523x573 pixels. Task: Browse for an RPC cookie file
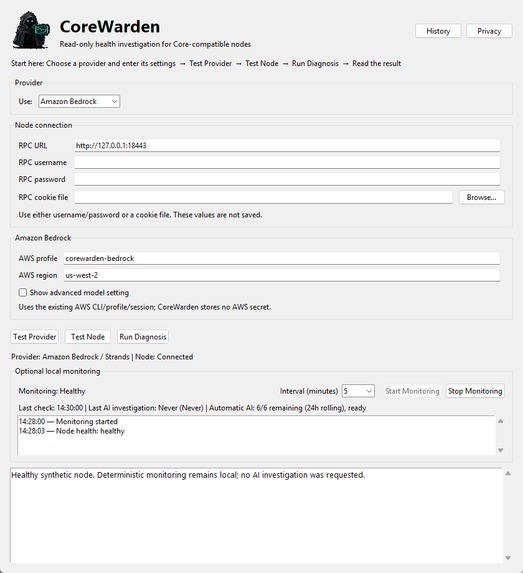(481, 197)
